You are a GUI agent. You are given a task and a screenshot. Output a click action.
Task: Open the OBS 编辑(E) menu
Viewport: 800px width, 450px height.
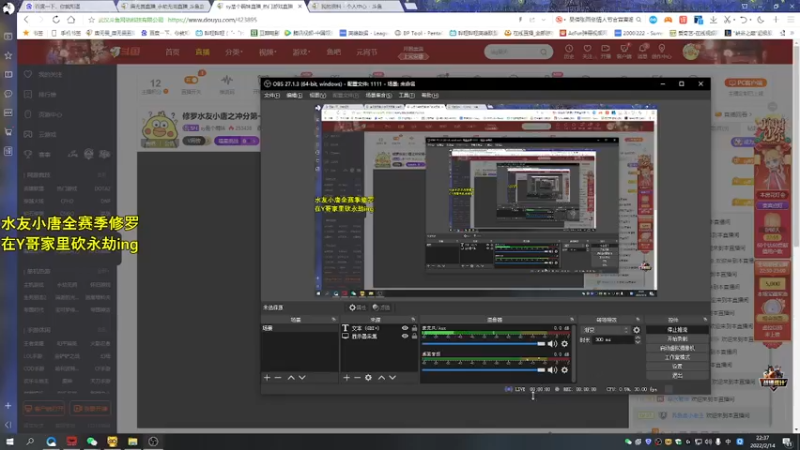click(x=294, y=95)
